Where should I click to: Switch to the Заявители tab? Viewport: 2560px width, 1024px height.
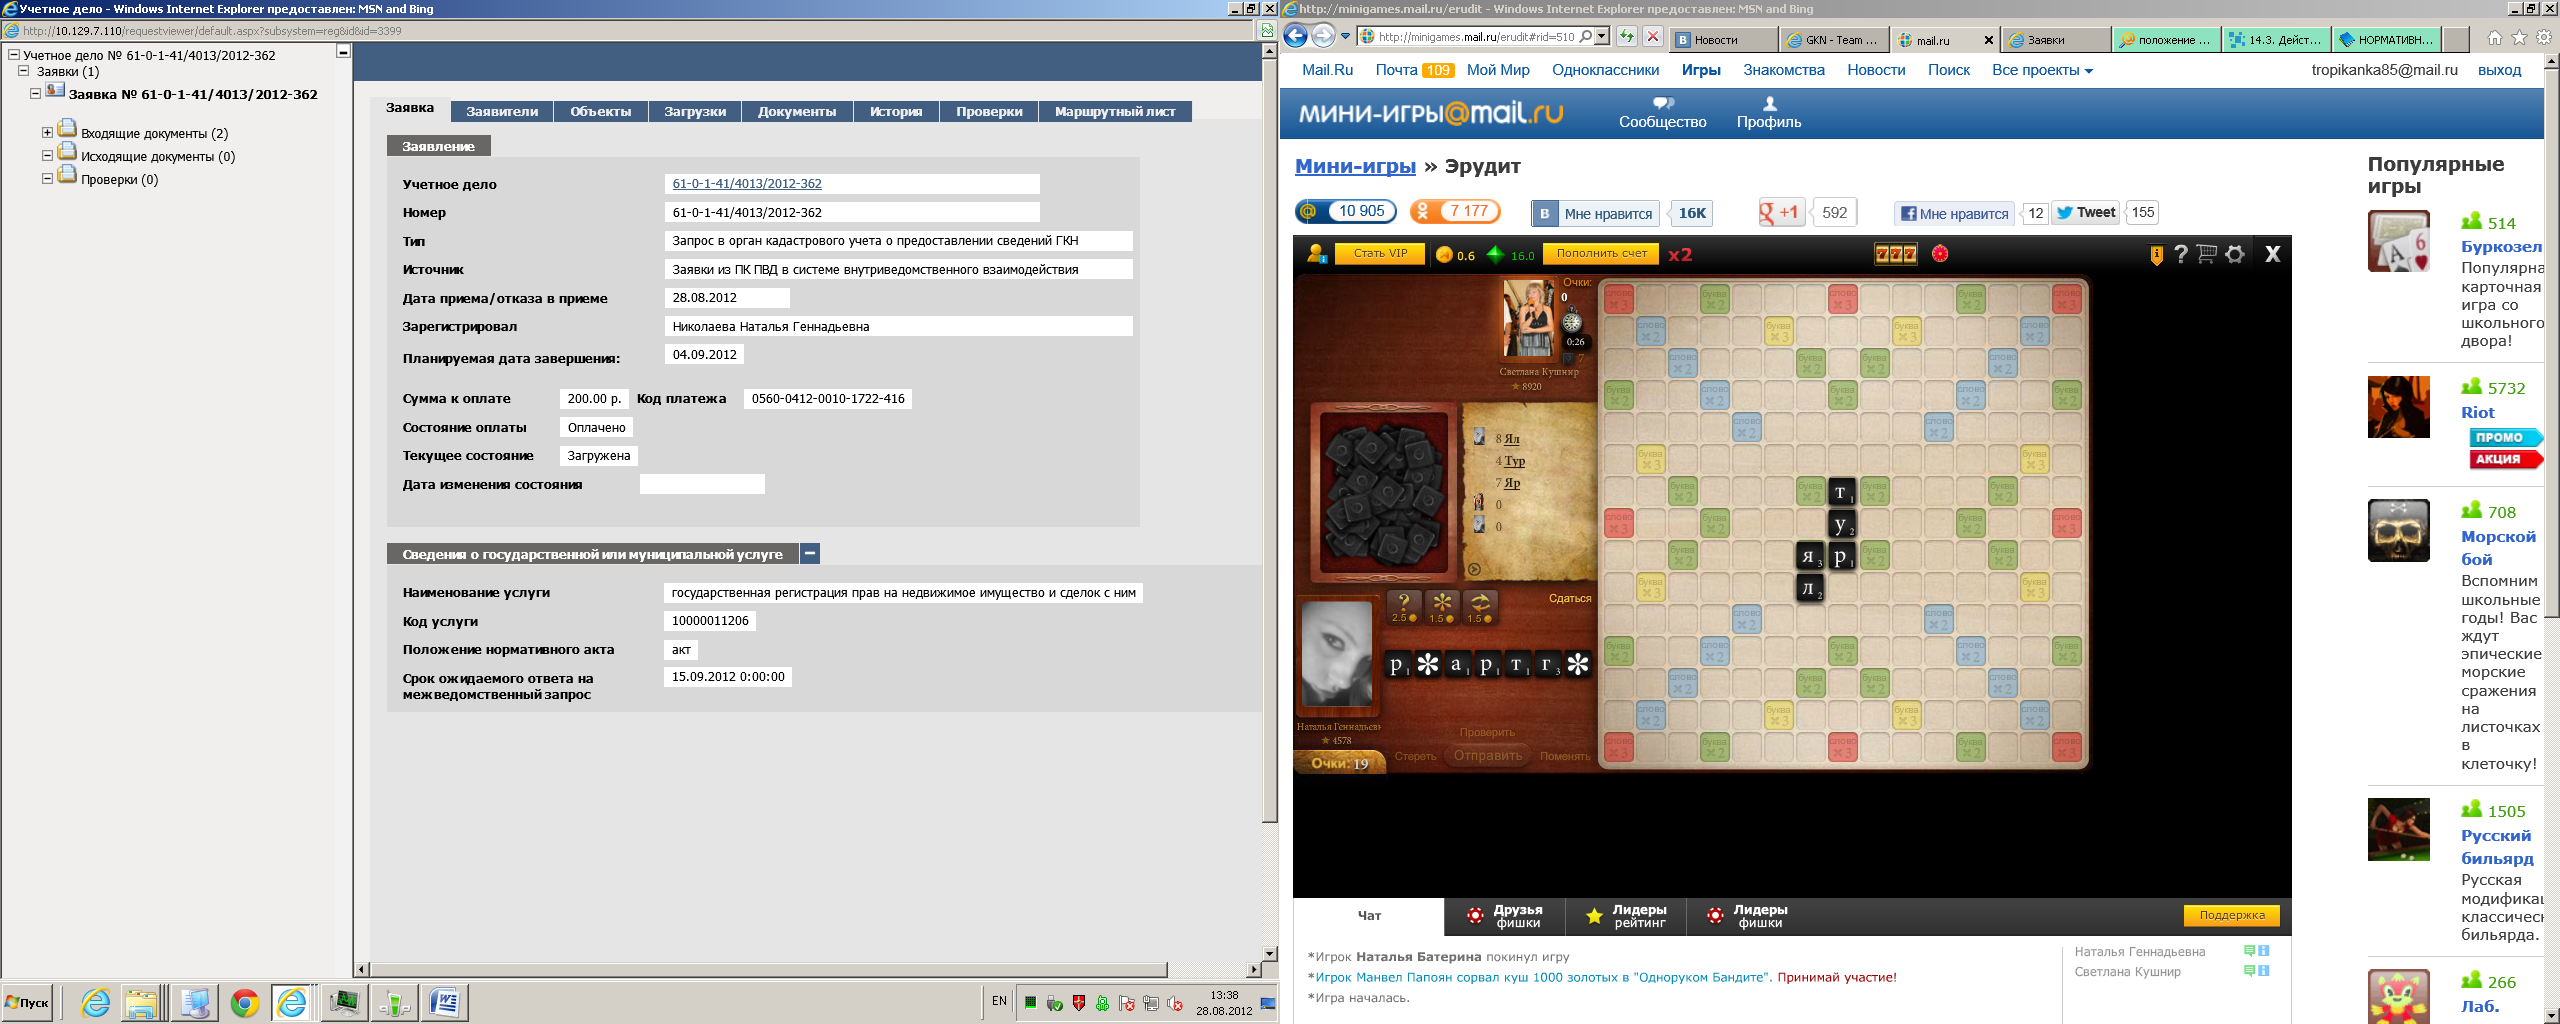click(502, 111)
